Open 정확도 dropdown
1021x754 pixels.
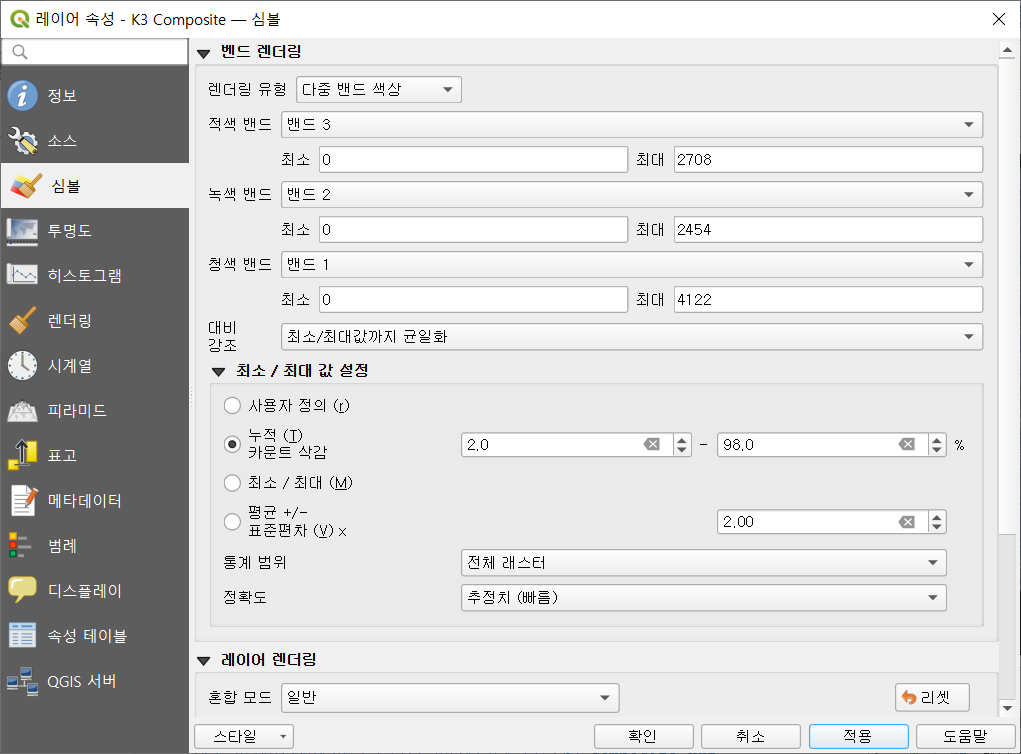704,598
